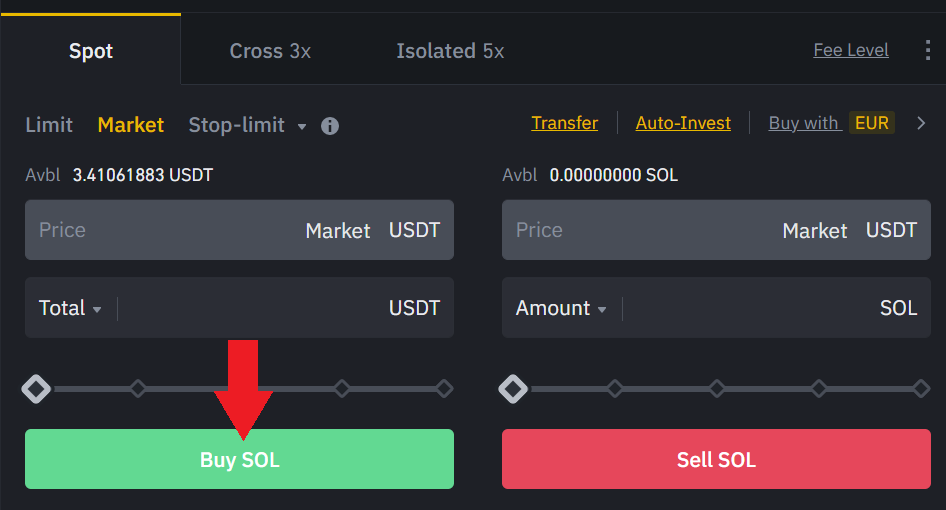The width and height of the screenshot is (946, 510).
Task: Switch to the Spot tab
Action: 91,51
